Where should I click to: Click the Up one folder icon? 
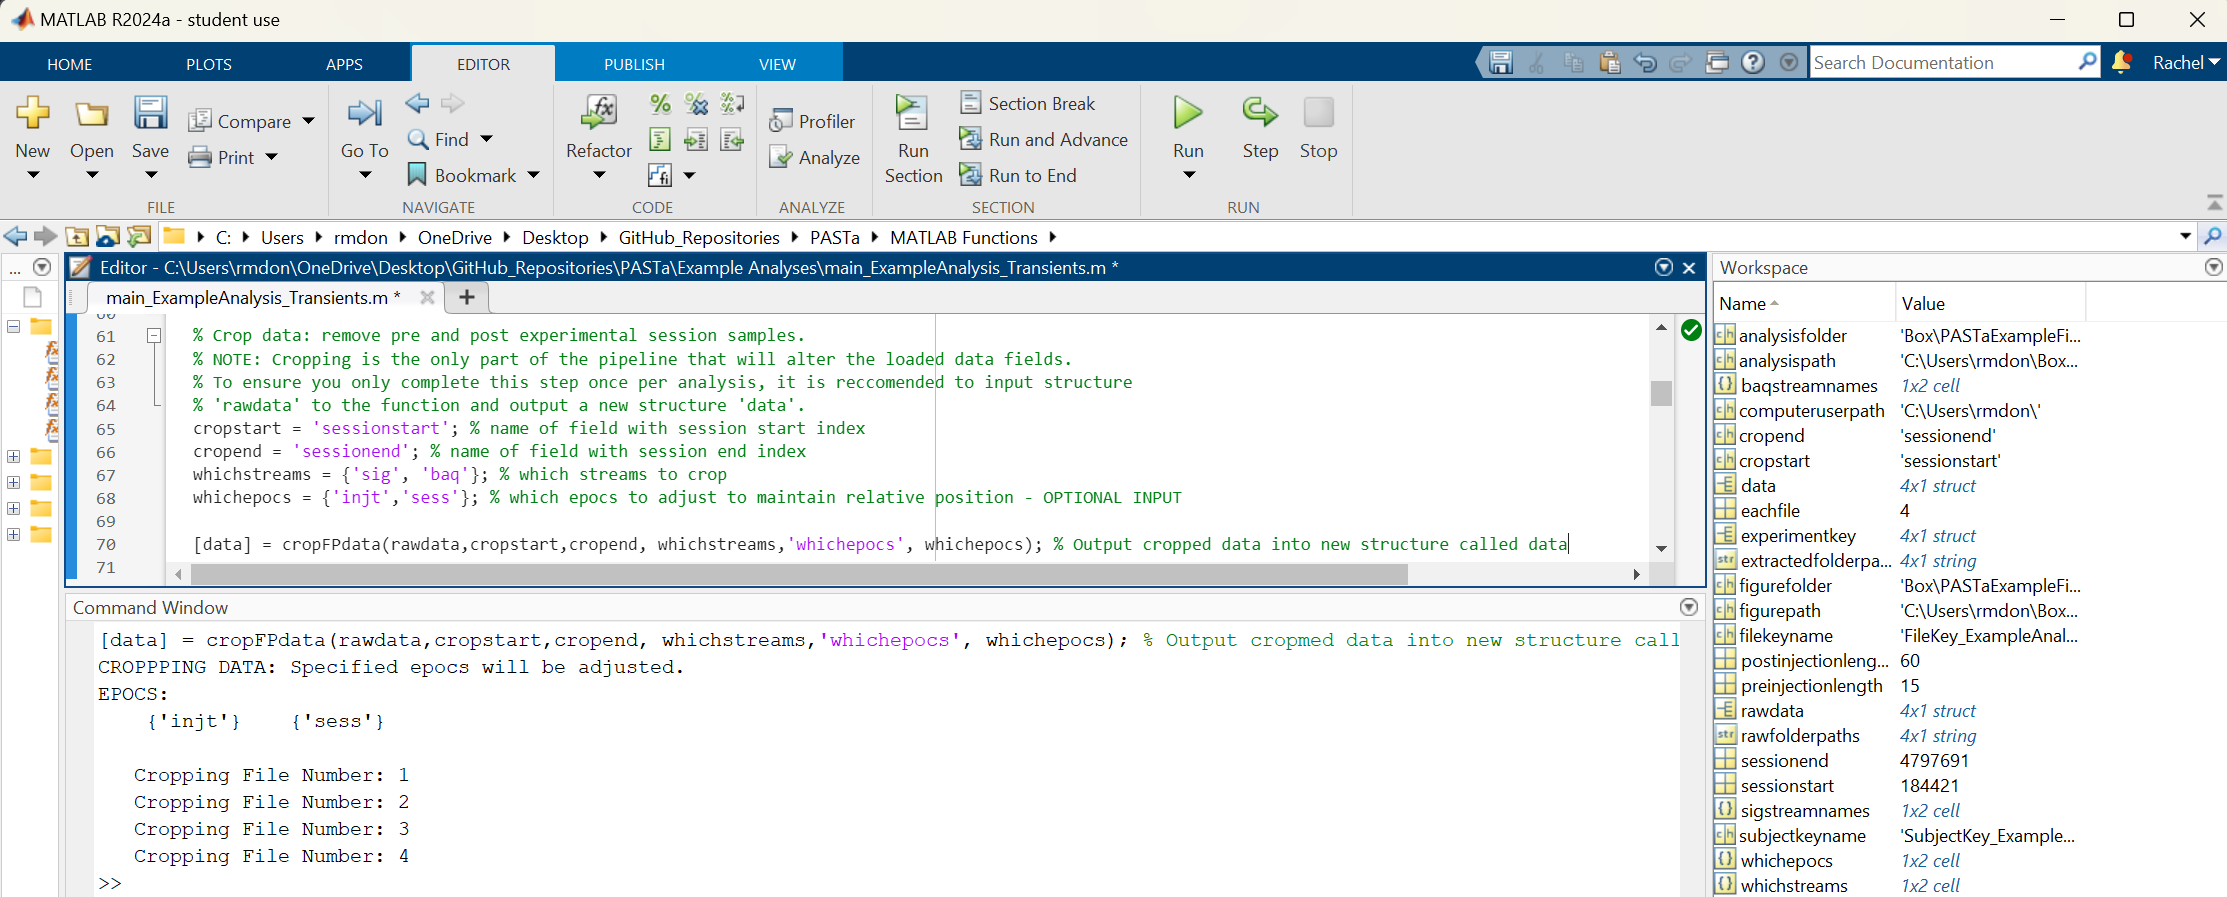(x=77, y=237)
